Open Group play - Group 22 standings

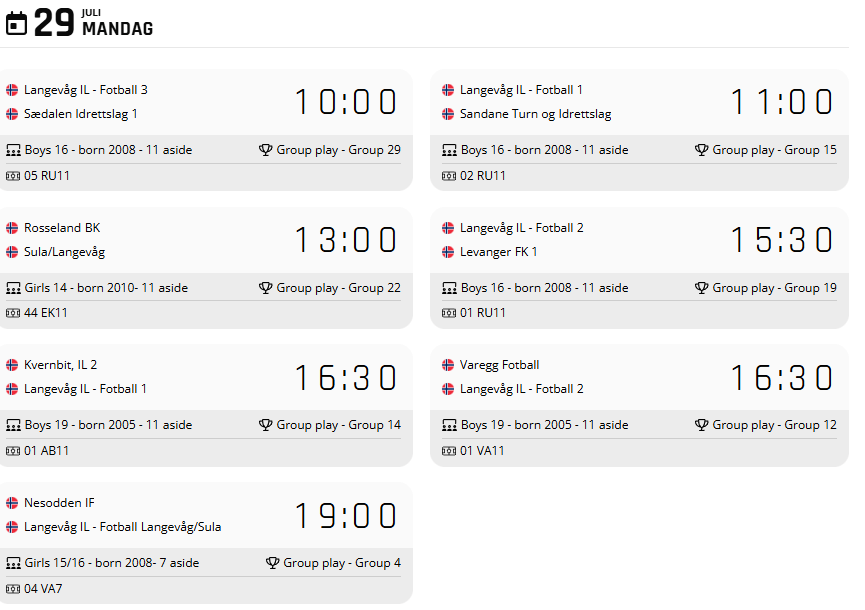338,288
